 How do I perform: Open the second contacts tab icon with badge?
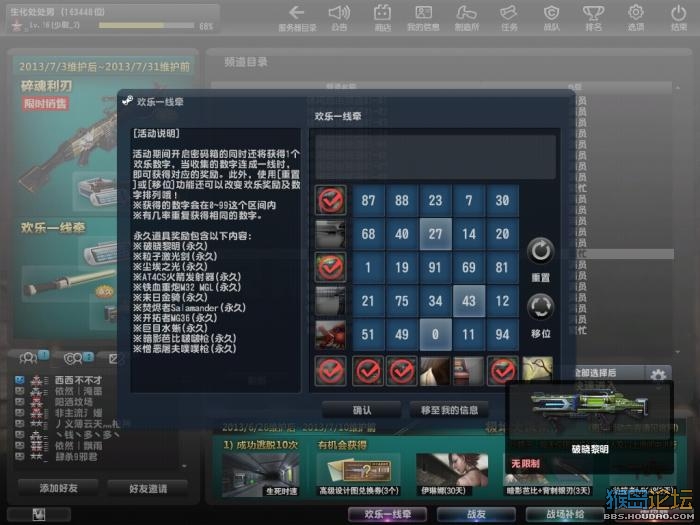[73, 358]
